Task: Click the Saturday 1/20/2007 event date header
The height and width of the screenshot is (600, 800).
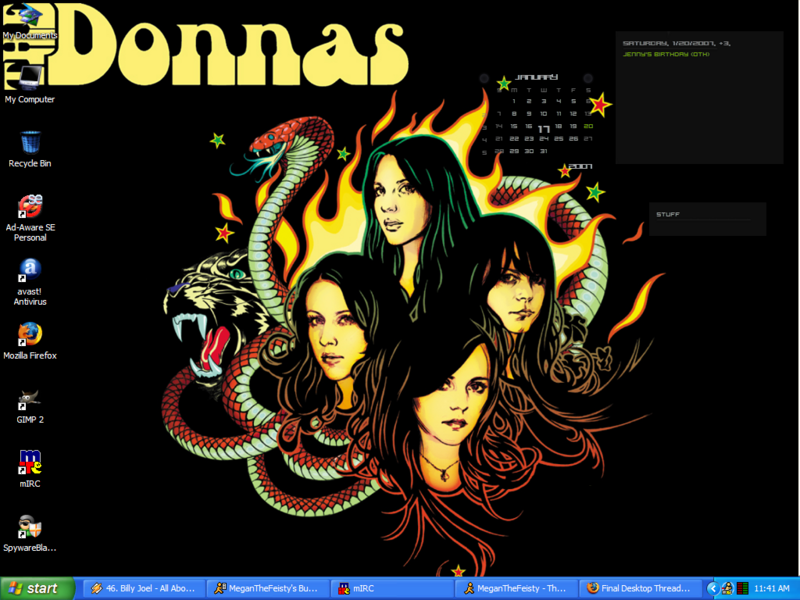Action: pyautogui.click(x=677, y=43)
